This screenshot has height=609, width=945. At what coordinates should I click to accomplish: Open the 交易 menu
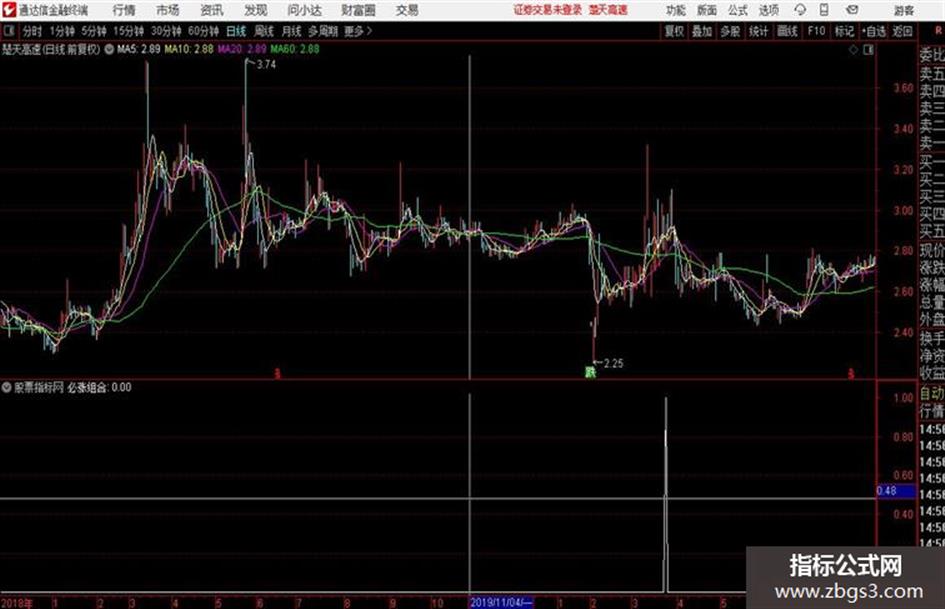click(407, 10)
